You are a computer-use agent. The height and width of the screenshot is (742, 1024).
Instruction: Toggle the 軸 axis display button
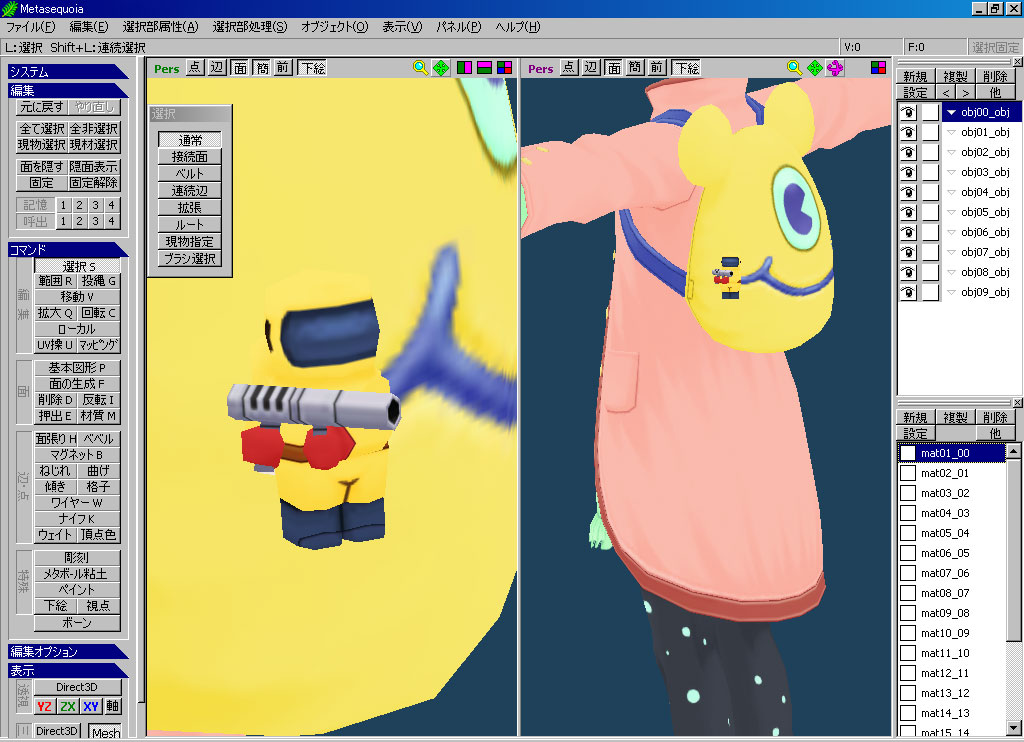(113, 706)
